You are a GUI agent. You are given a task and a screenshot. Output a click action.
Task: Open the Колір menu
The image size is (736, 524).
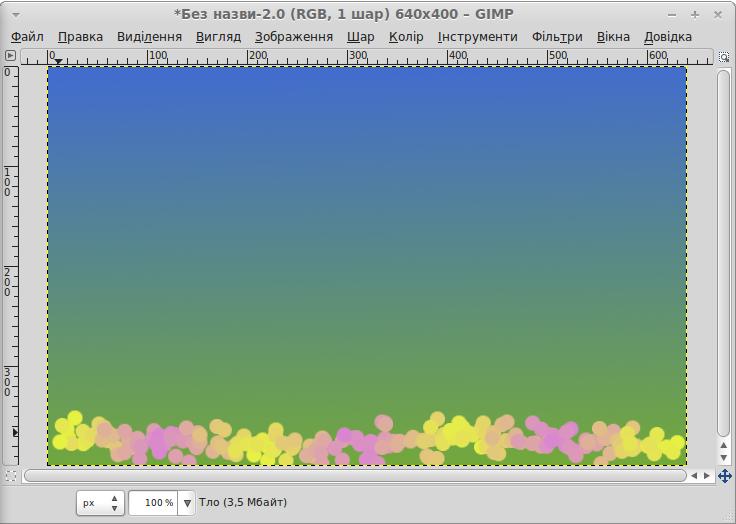(x=406, y=37)
